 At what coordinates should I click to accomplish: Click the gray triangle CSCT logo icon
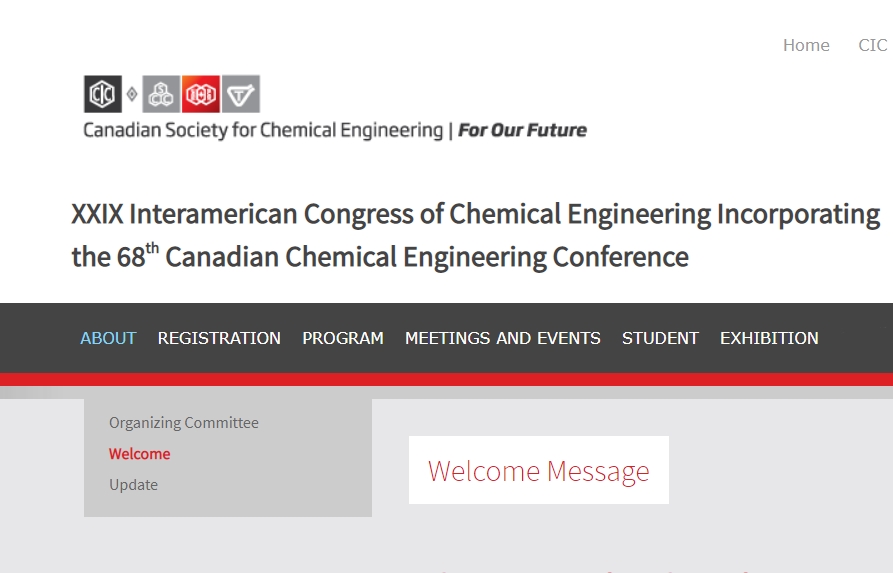pyautogui.click(x=241, y=94)
